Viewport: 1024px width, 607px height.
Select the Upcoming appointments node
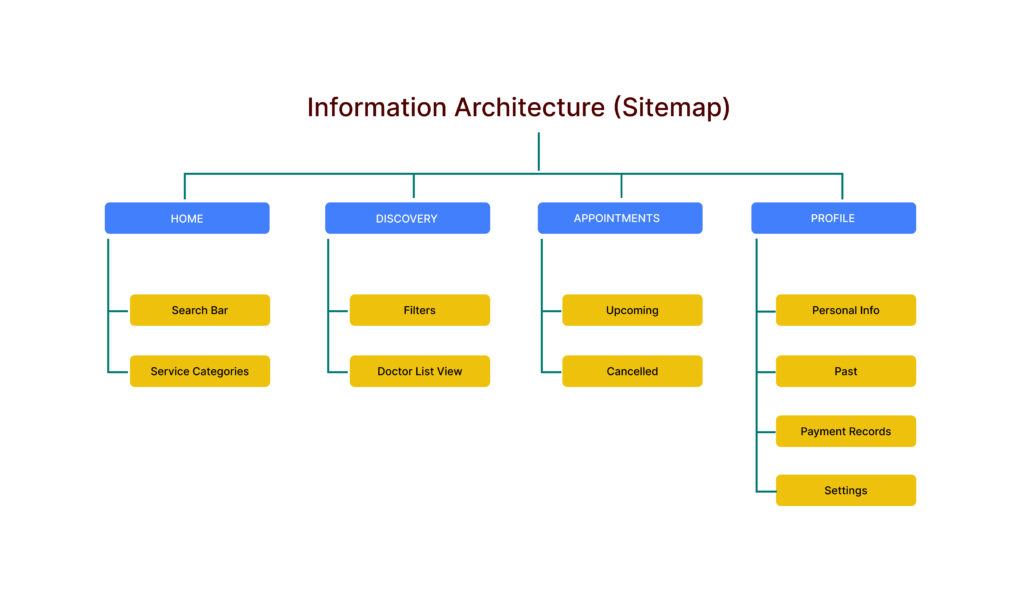(x=632, y=310)
